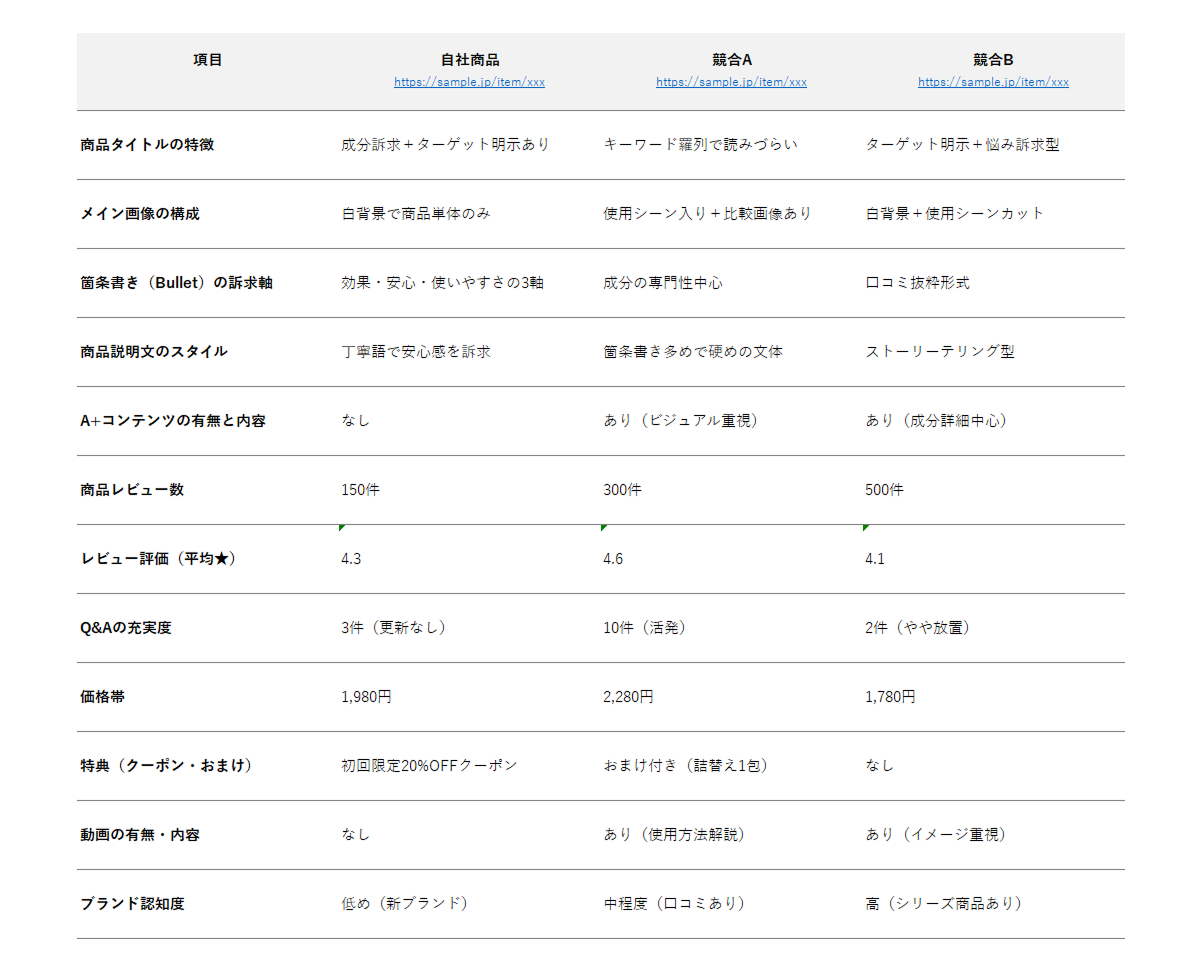
Task: Click cell あり（使用方法解説）
Action: 675,835
